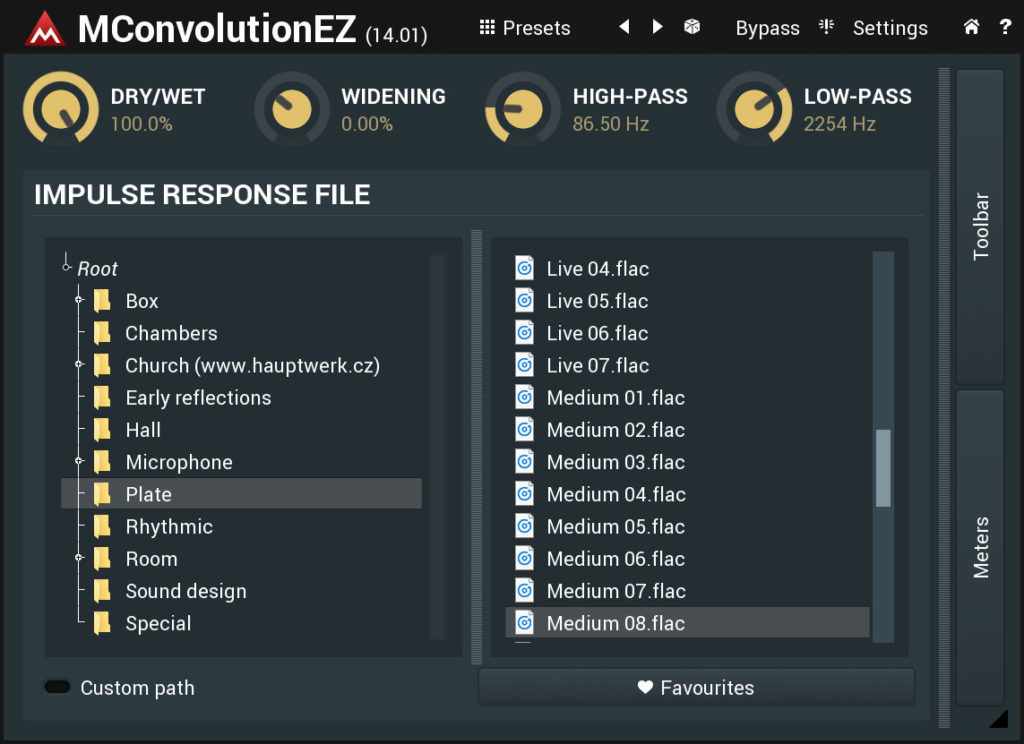Viewport: 1024px width, 744px height.
Task: Toggle Bypass in the top bar
Action: tap(767, 28)
